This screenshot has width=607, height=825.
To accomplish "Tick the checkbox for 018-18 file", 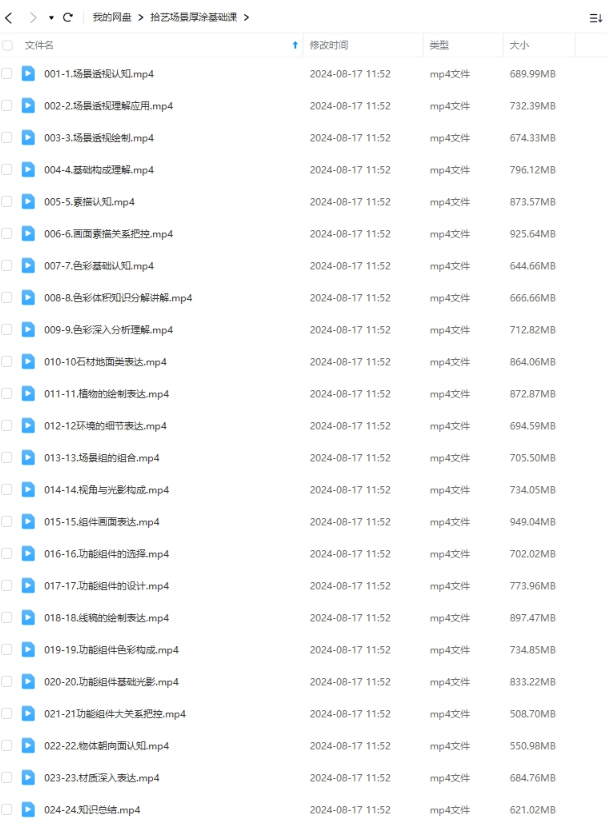I will pos(7,618).
